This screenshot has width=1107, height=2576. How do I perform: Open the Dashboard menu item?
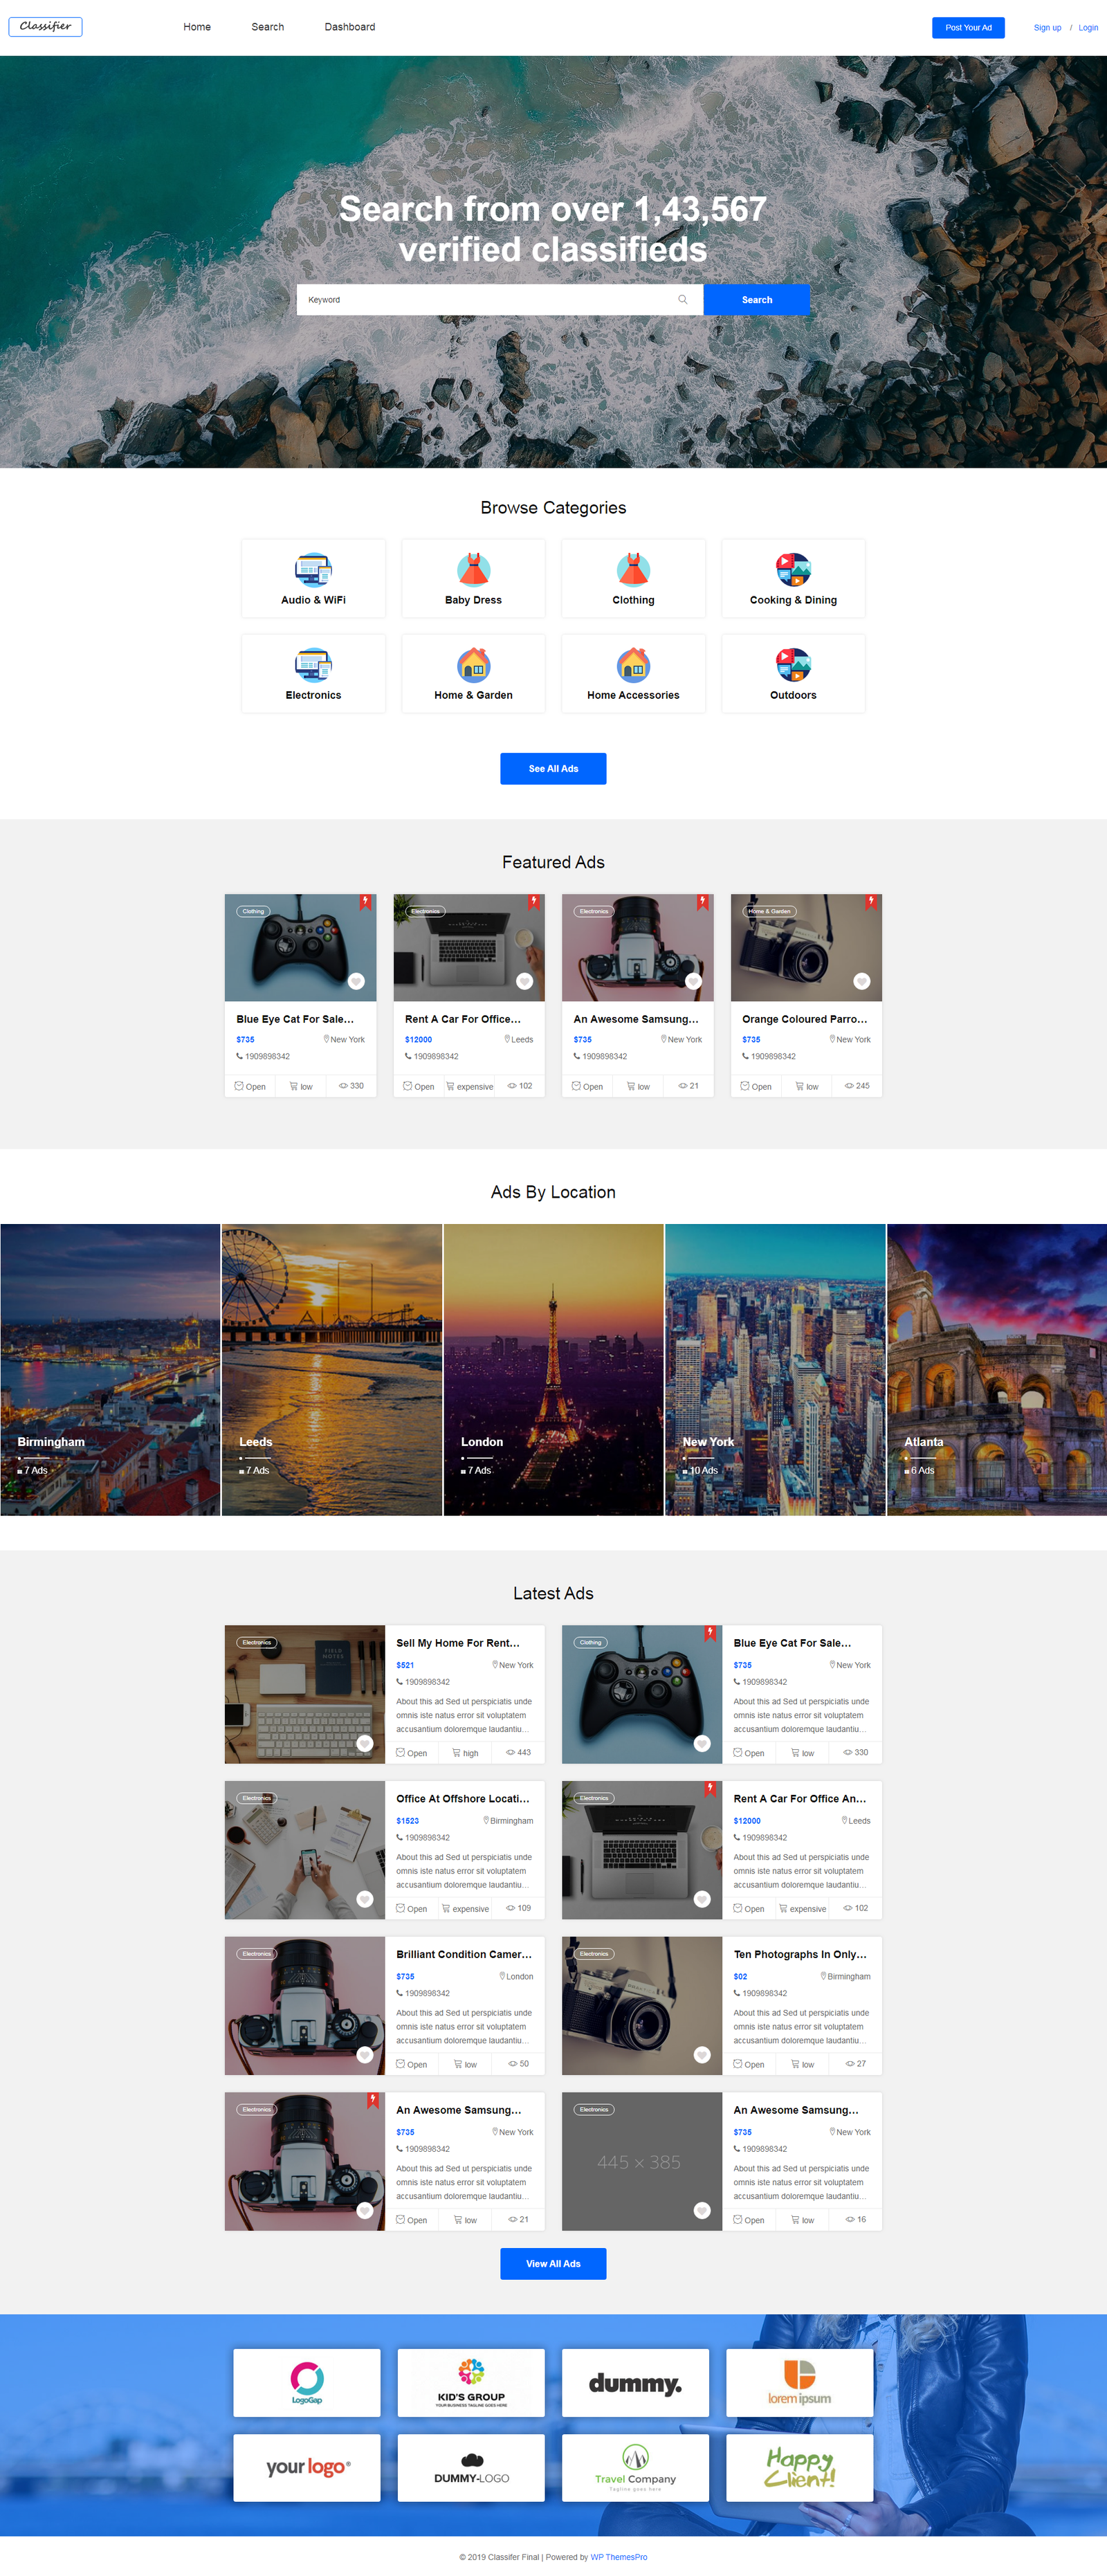click(349, 27)
